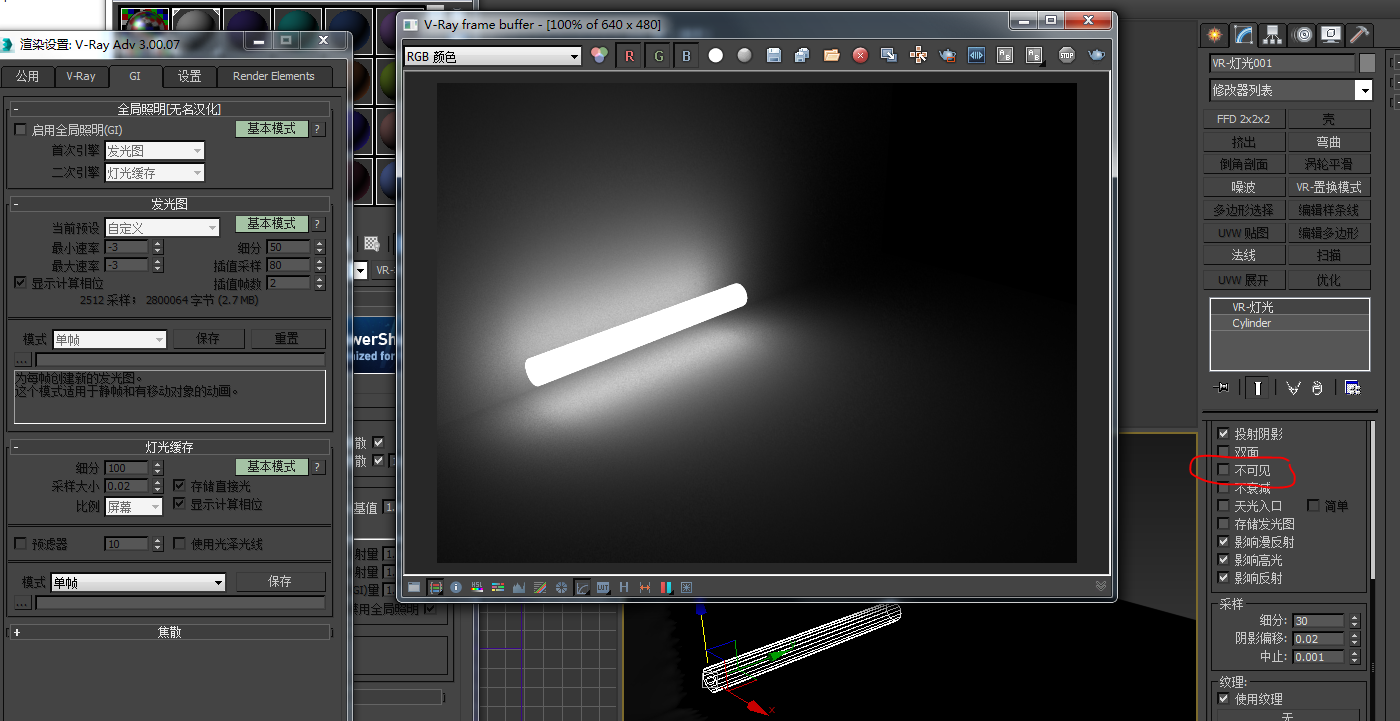1400x721 pixels.
Task: Uncheck the 投射阴影 cast shadows checkbox
Action: [1223, 434]
